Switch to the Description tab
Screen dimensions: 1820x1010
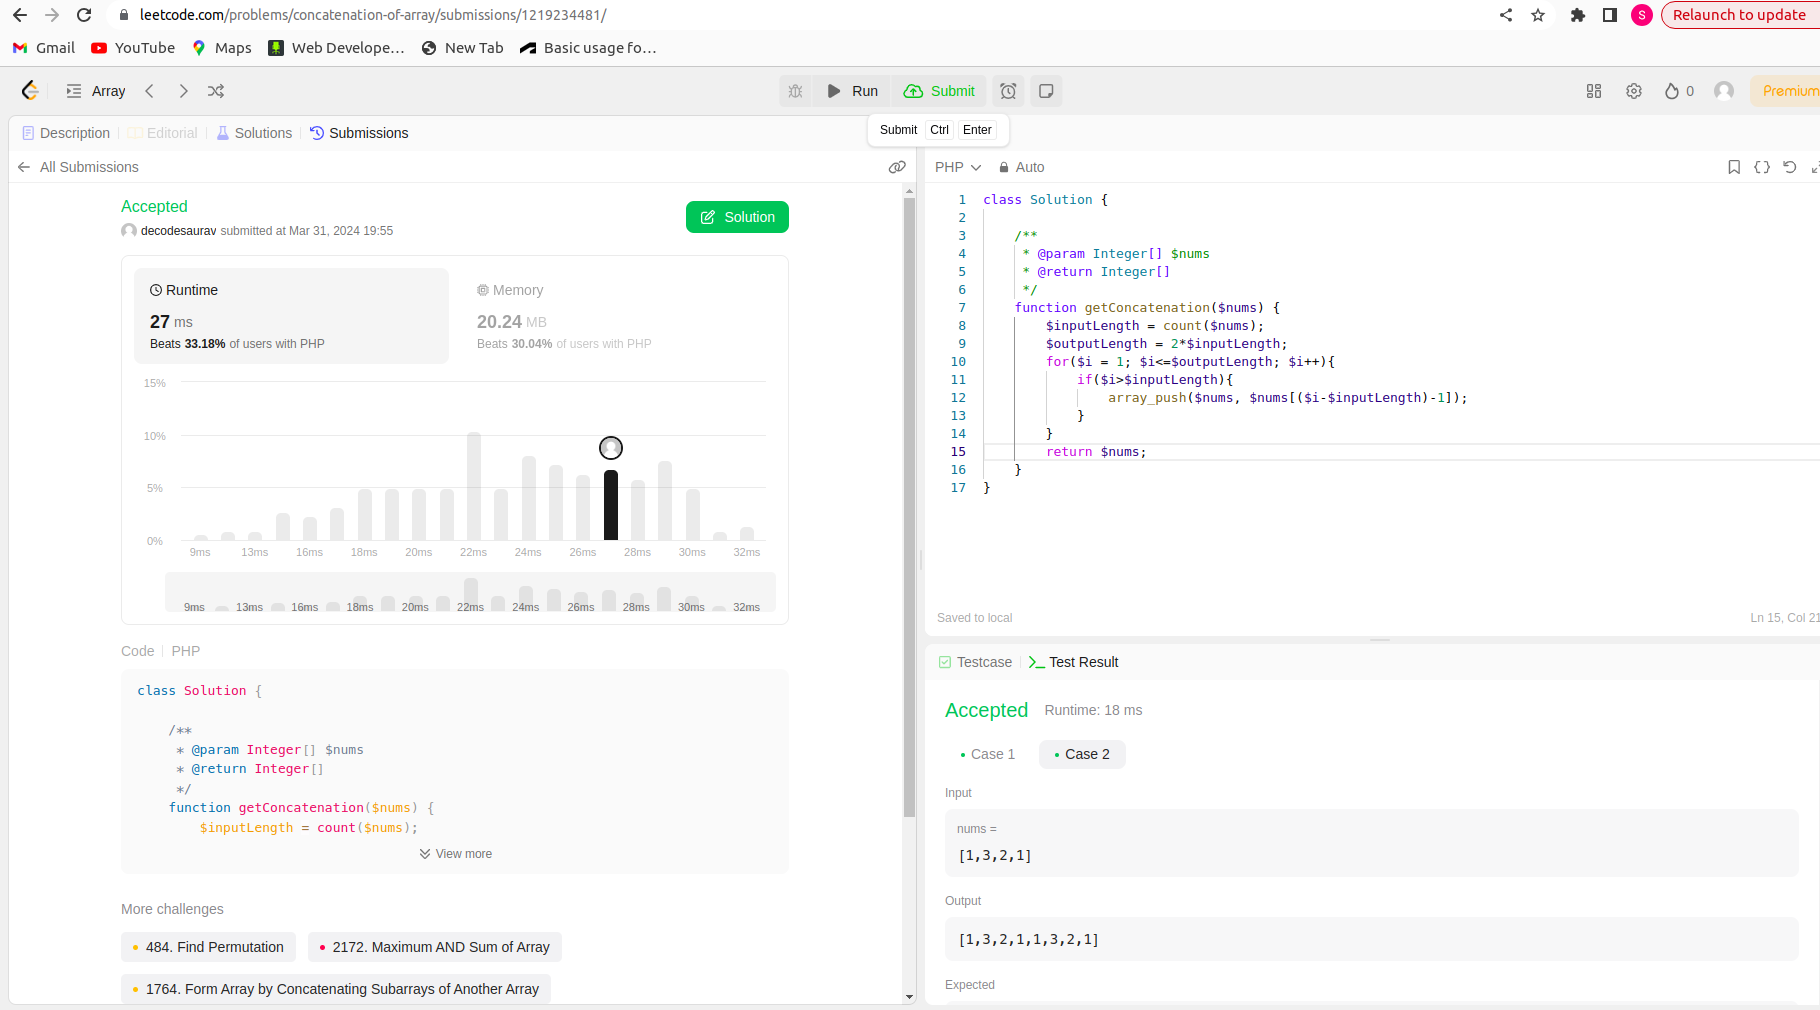pos(66,133)
